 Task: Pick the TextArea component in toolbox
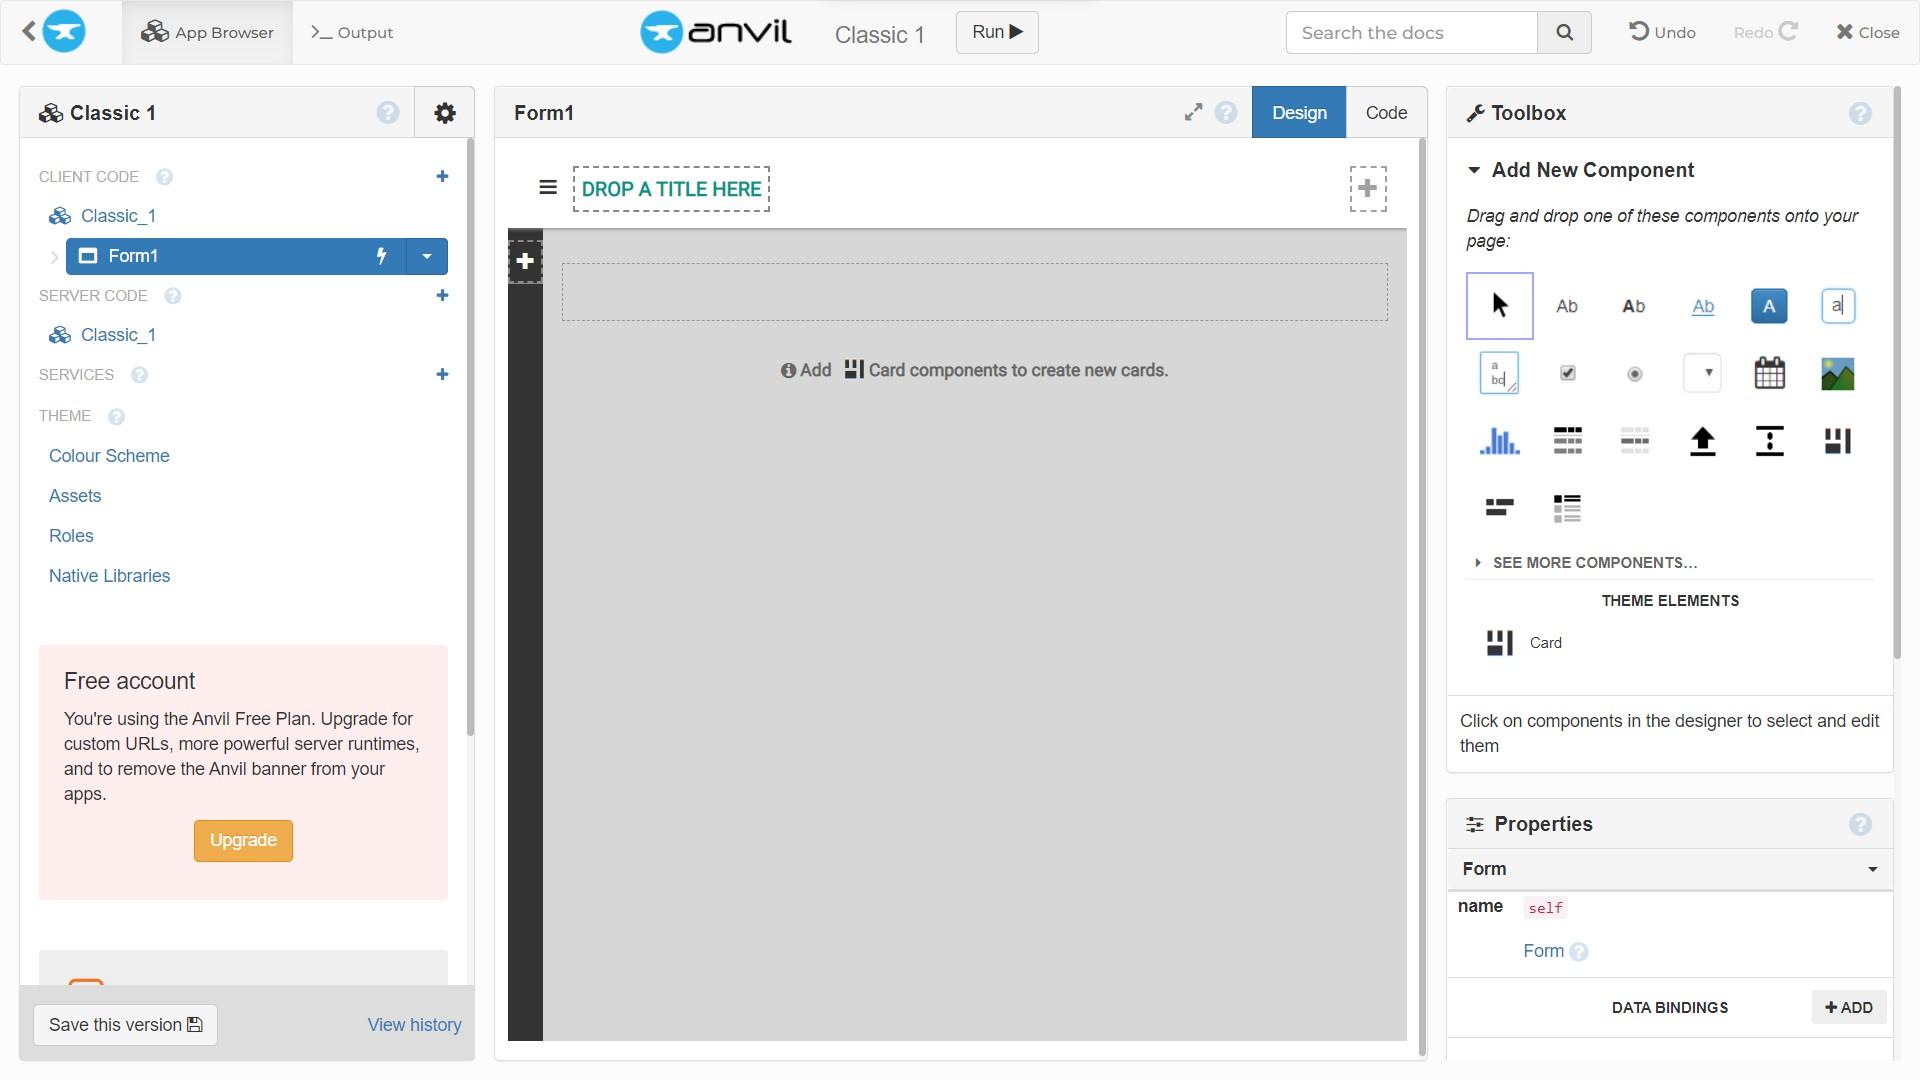coord(1499,373)
